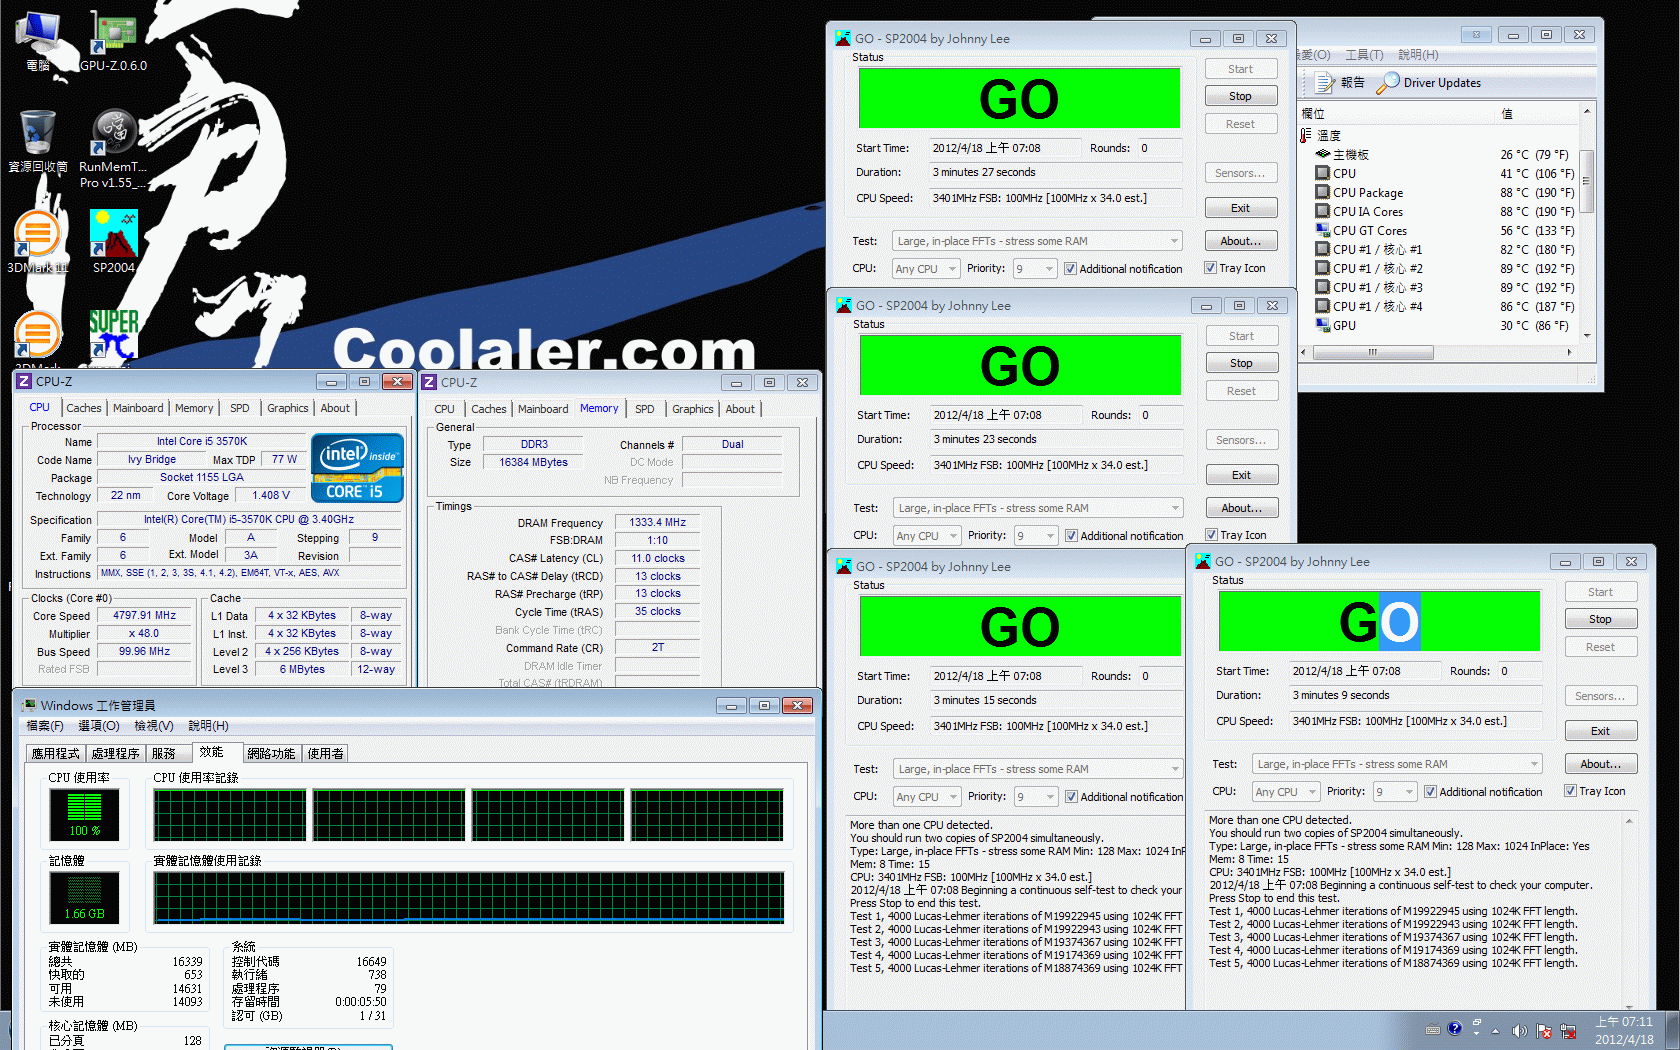Launch the 3DMark 11 desktop shortcut

[x=38, y=242]
